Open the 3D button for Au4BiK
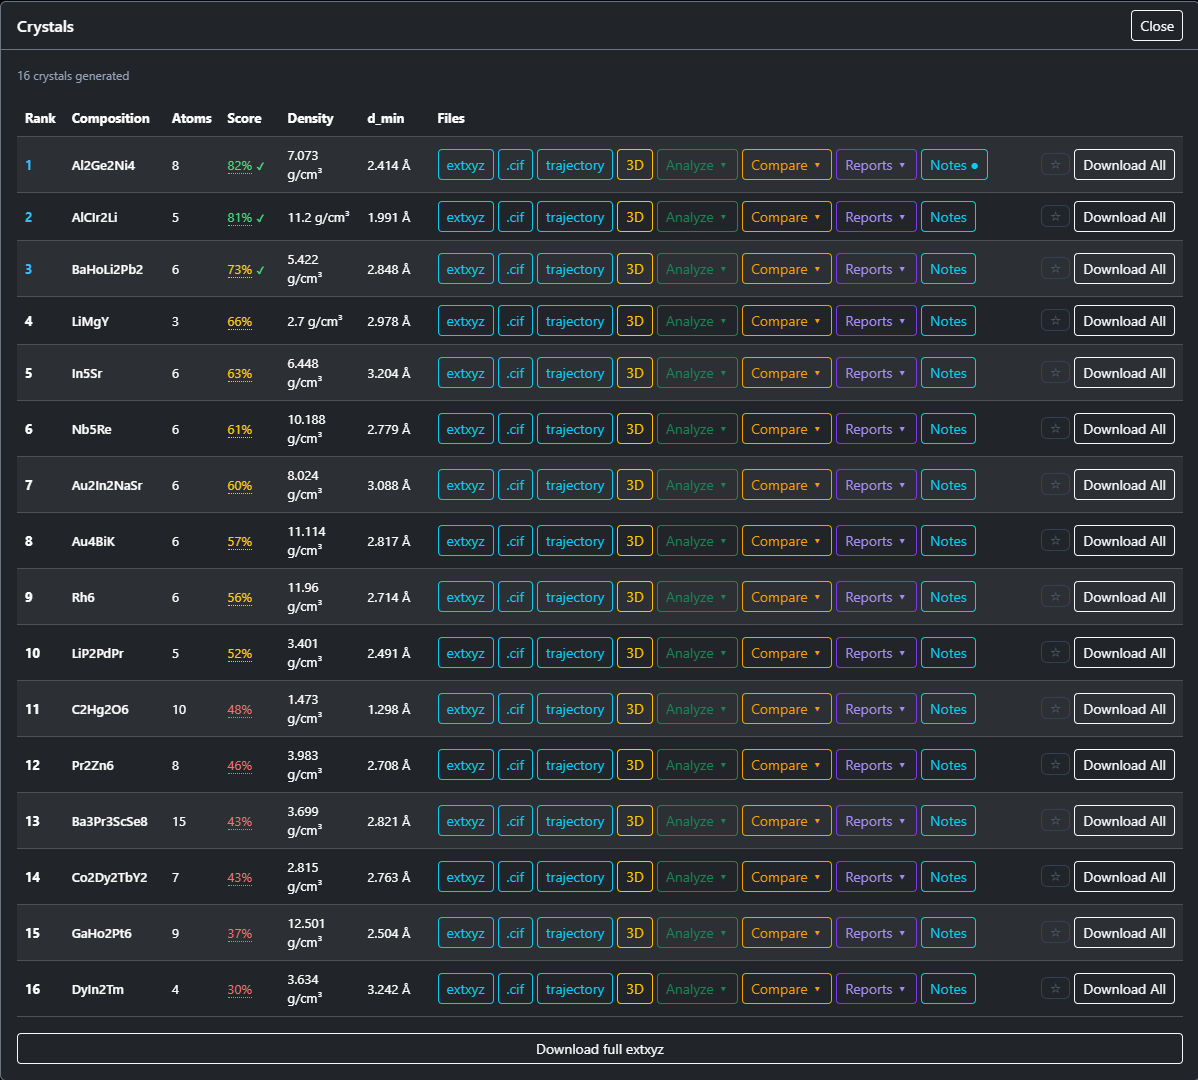This screenshot has width=1198, height=1080. pos(635,541)
